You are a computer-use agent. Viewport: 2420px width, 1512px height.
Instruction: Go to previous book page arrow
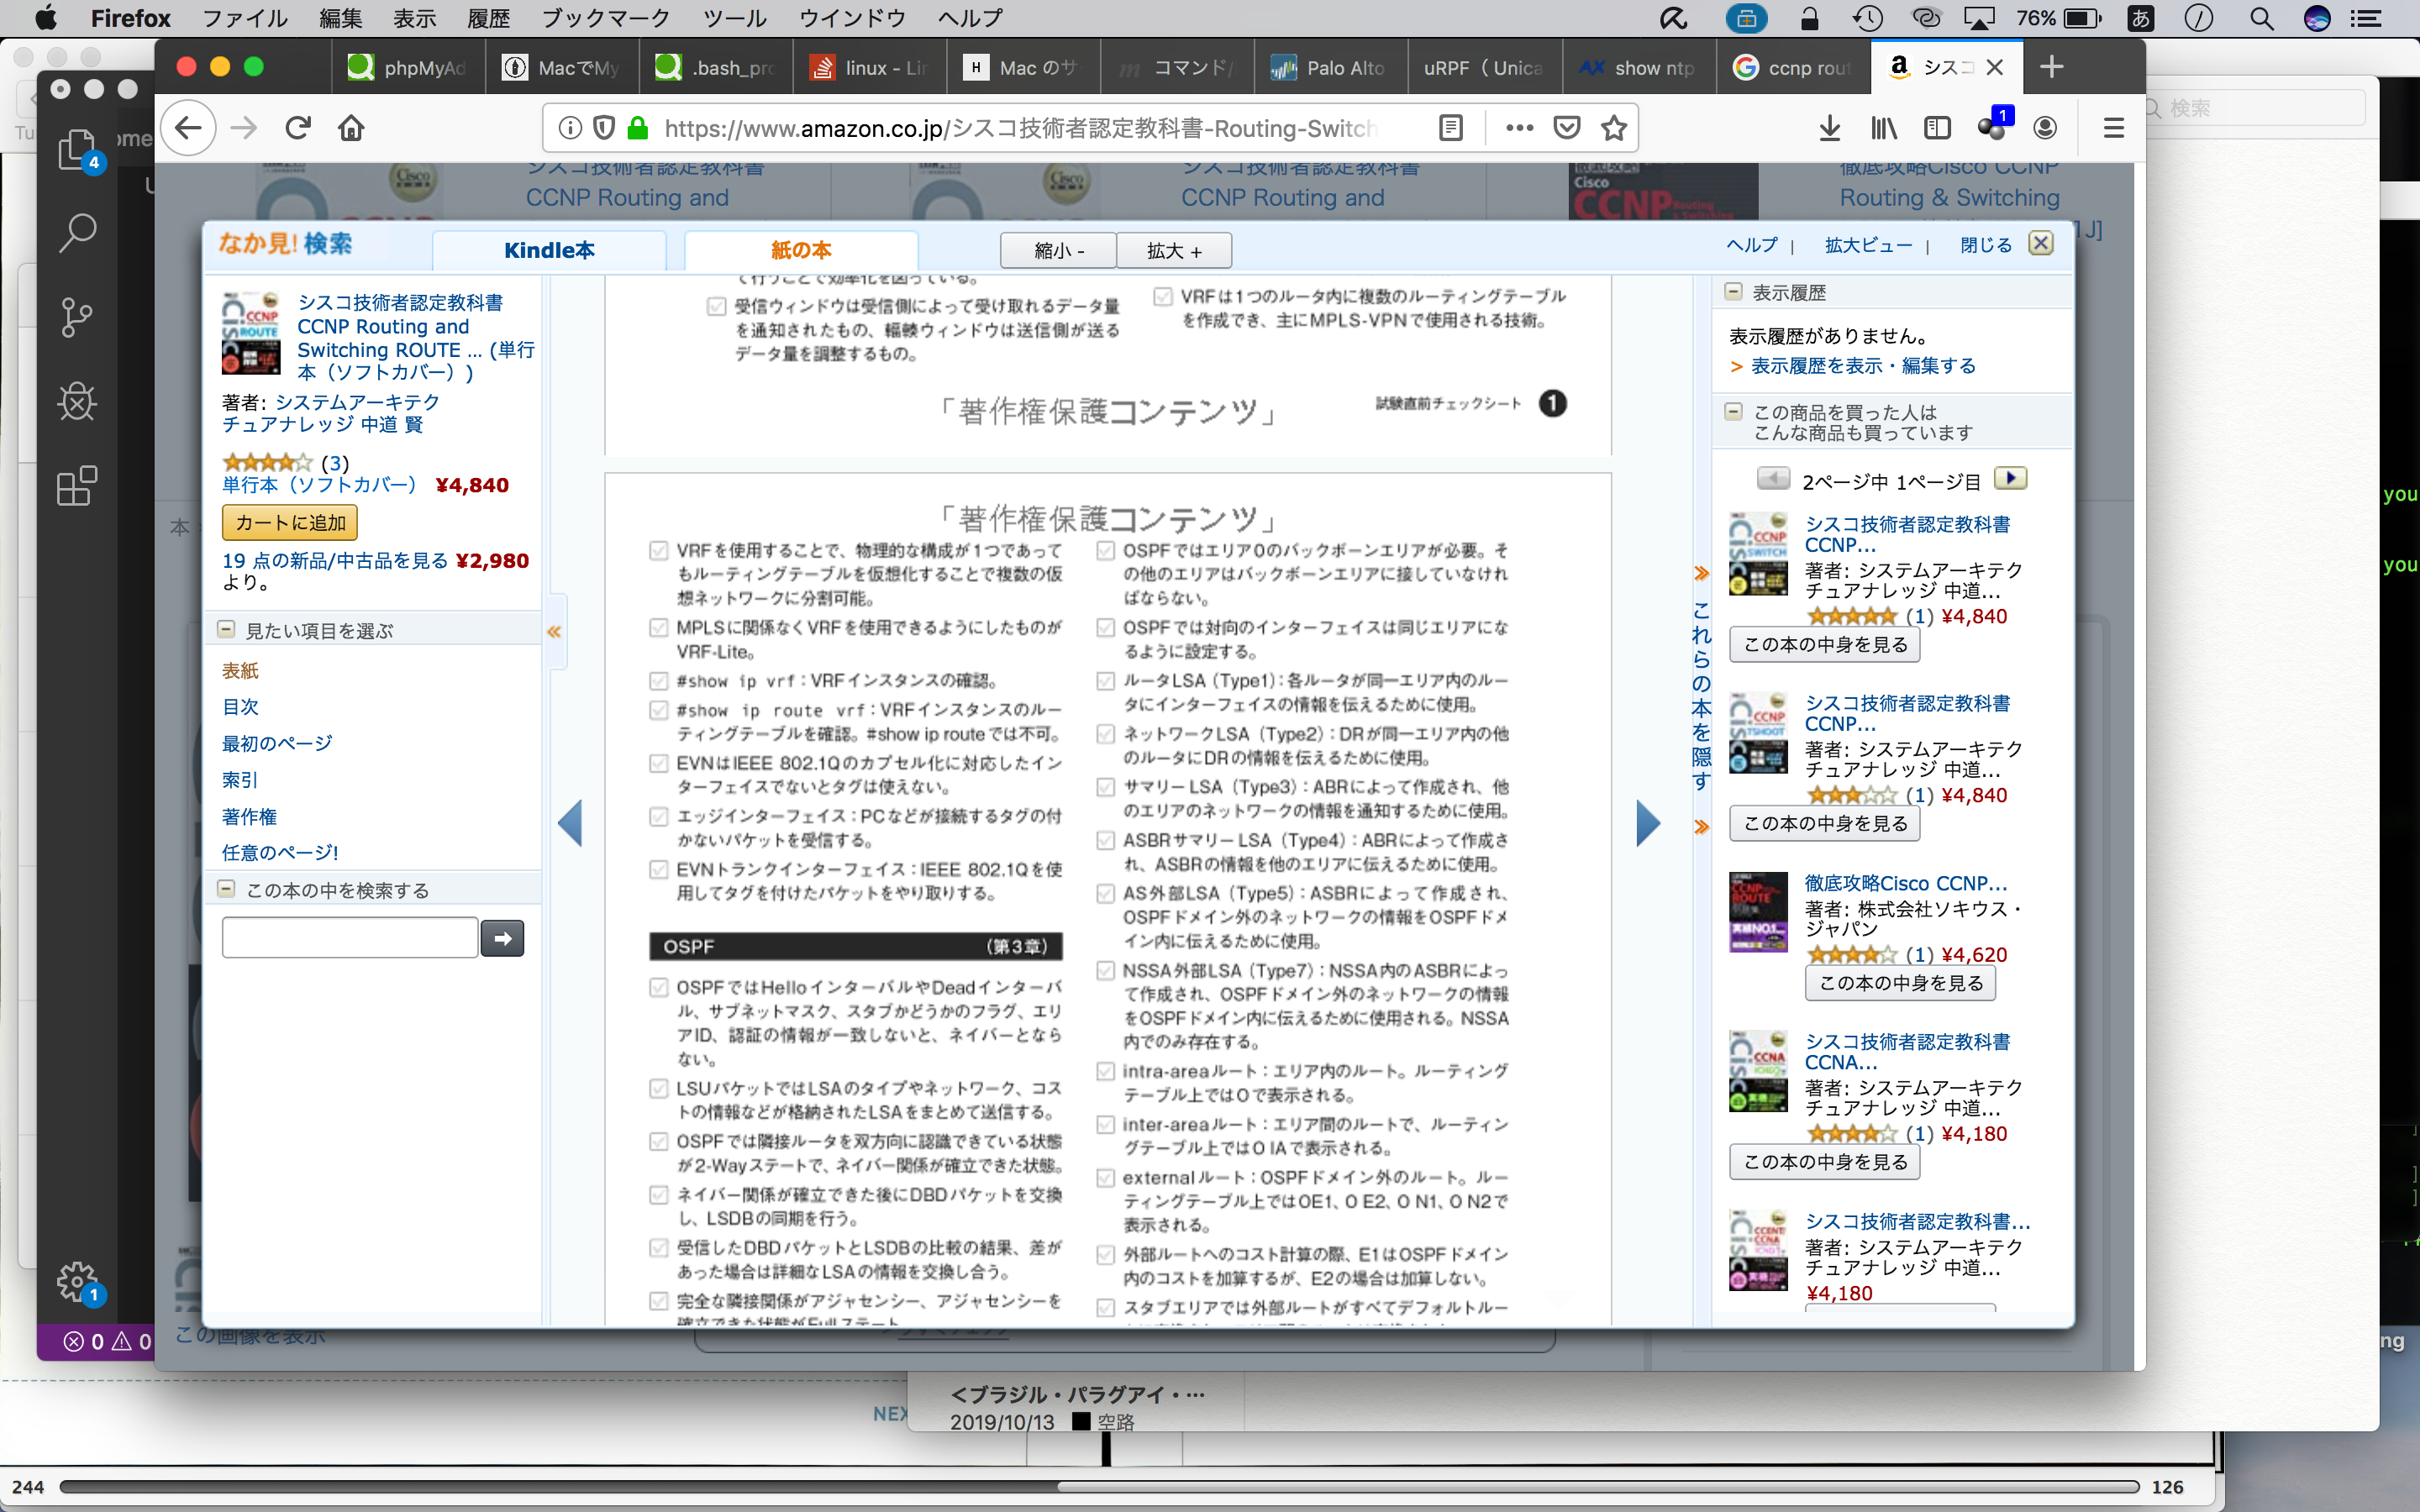pyautogui.click(x=570, y=823)
